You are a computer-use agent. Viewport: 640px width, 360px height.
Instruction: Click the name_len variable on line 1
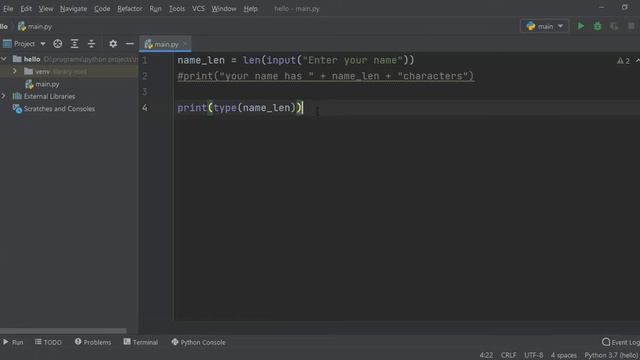pyautogui.click(x=201, y=60)
